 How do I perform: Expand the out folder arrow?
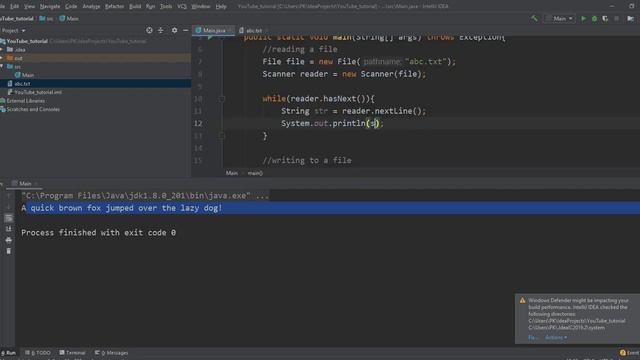click(x=2, y=58)
